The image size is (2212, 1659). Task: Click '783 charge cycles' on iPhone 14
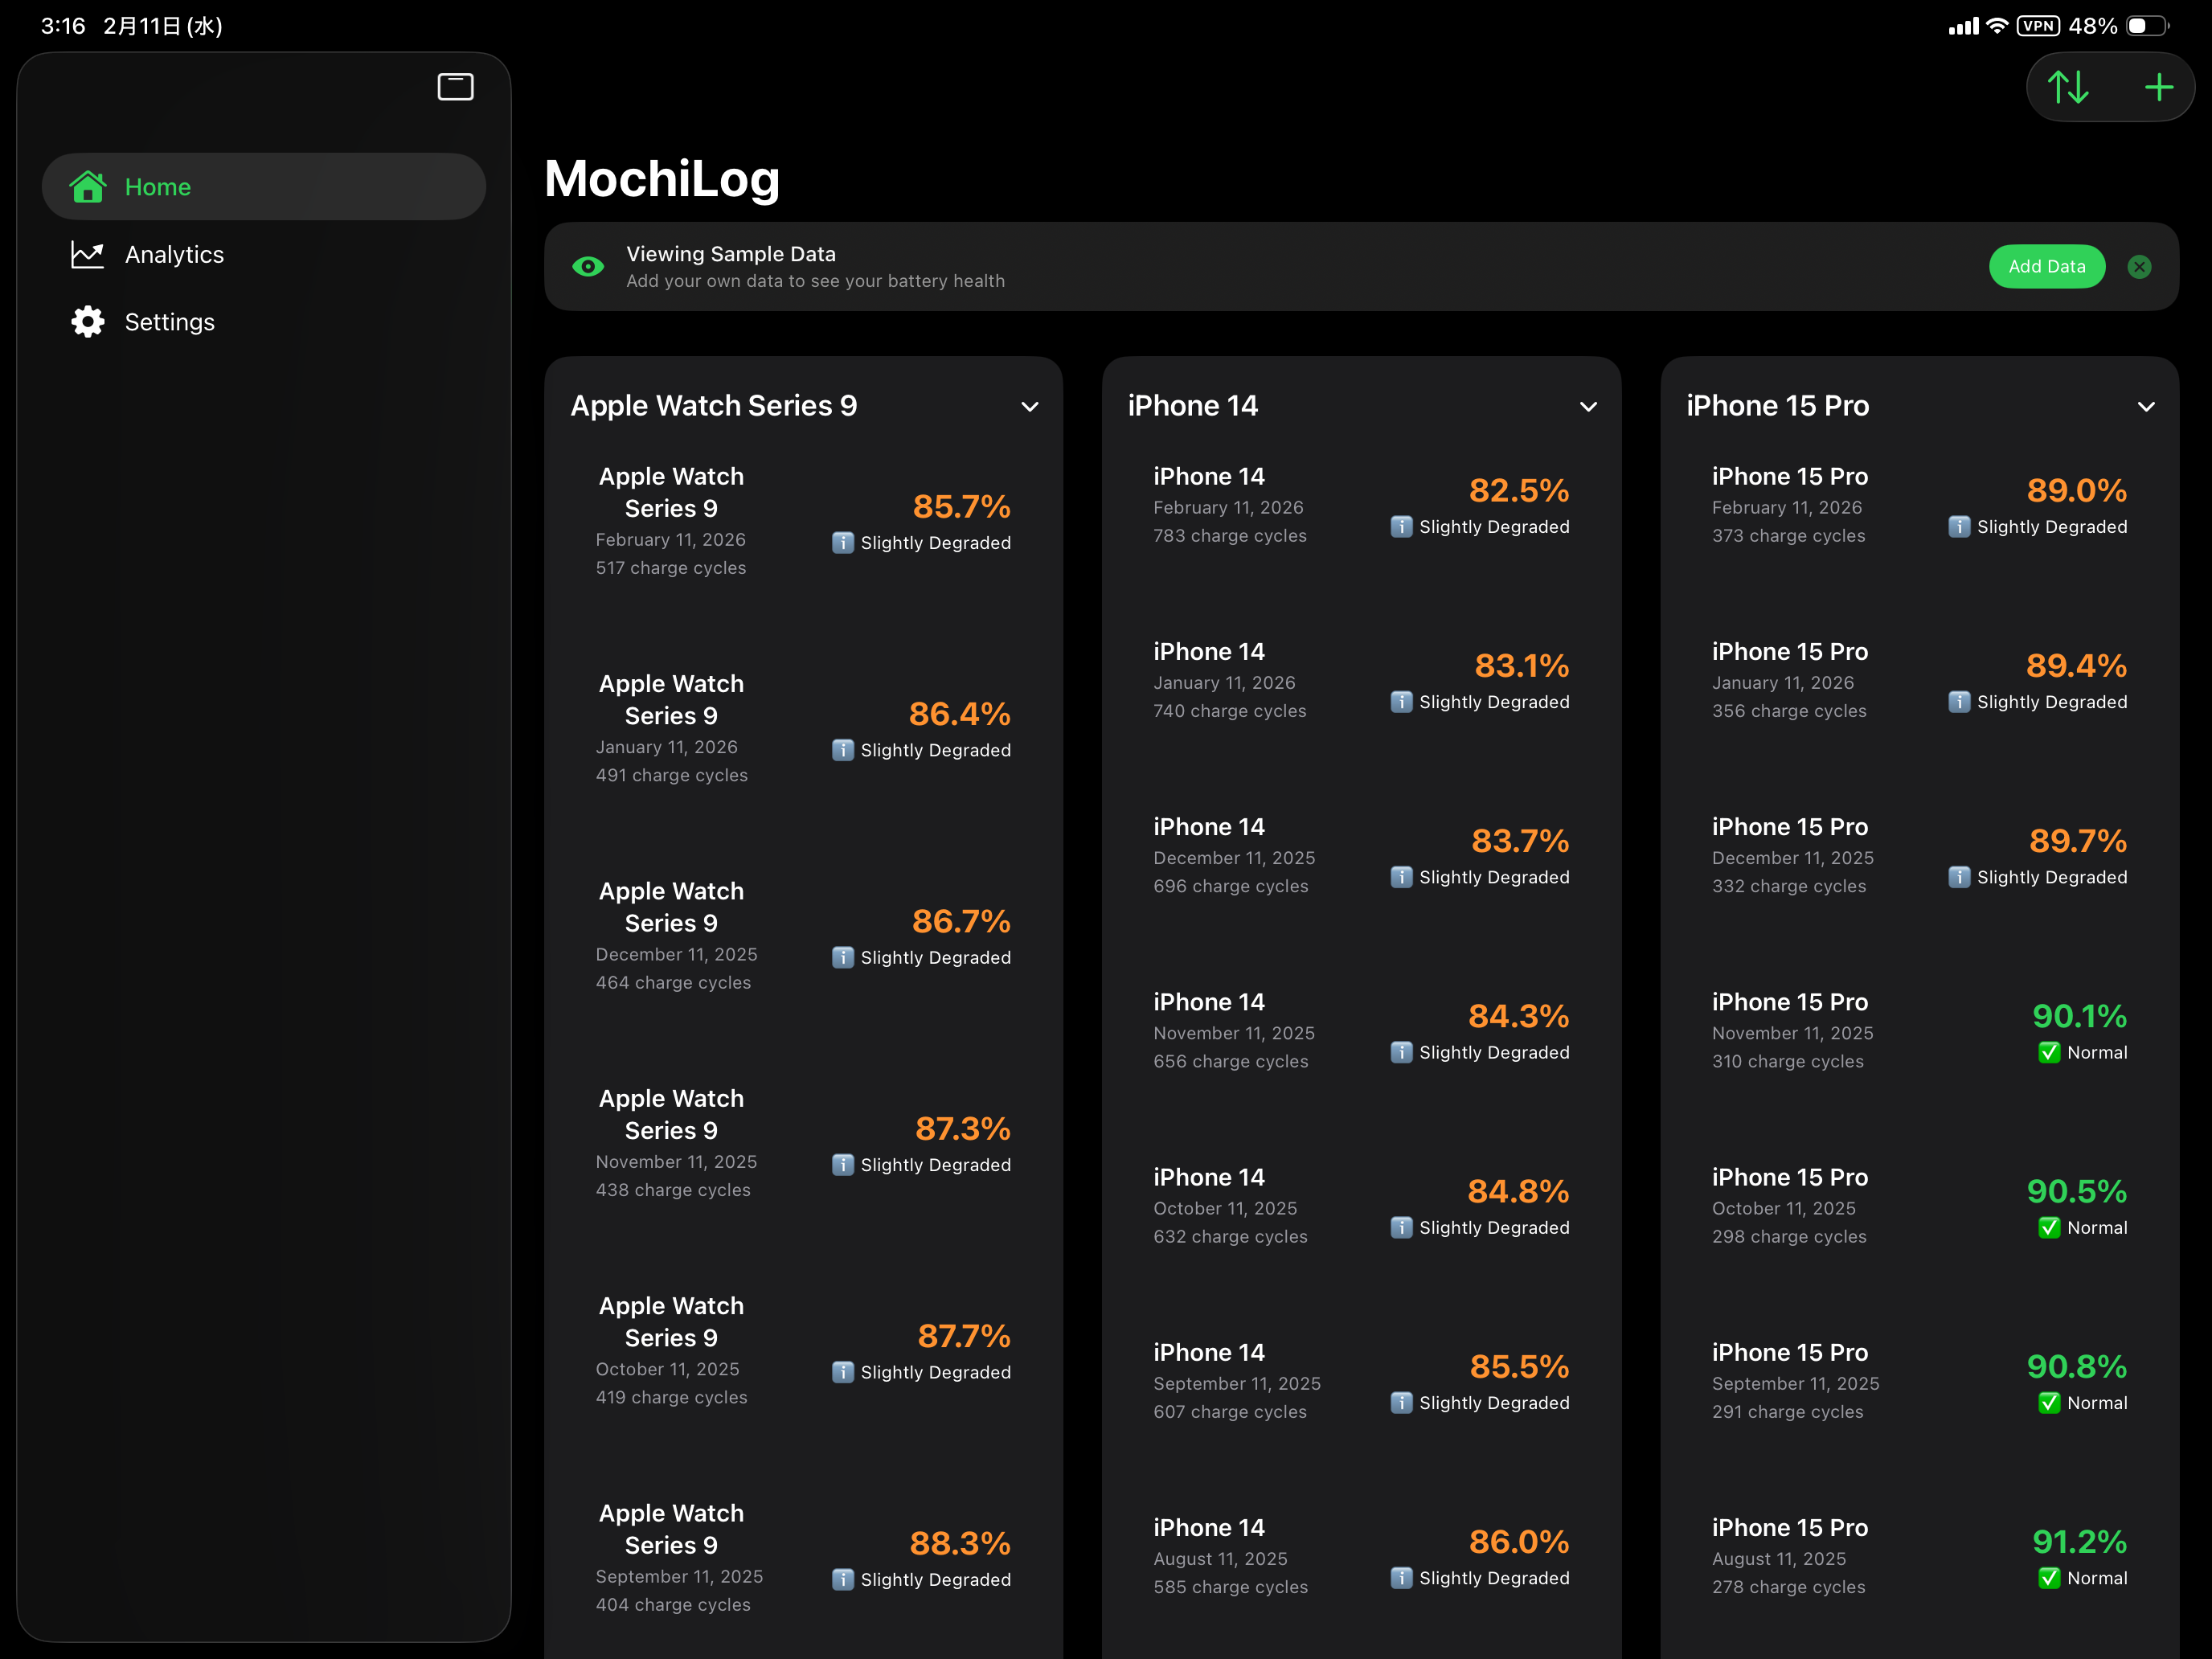1230,536
